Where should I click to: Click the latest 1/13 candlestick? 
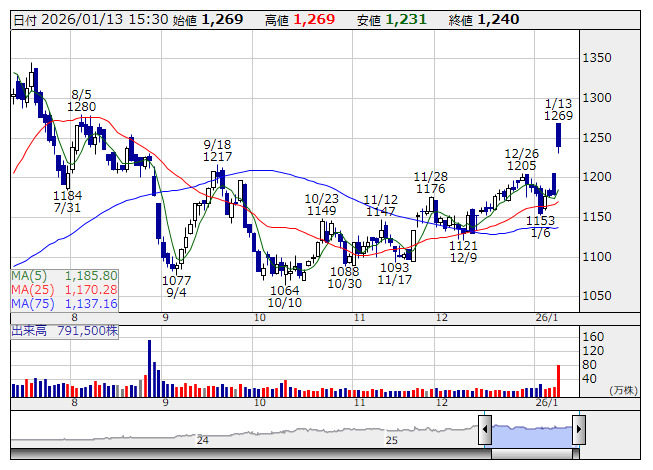click(x=558, y=135)
